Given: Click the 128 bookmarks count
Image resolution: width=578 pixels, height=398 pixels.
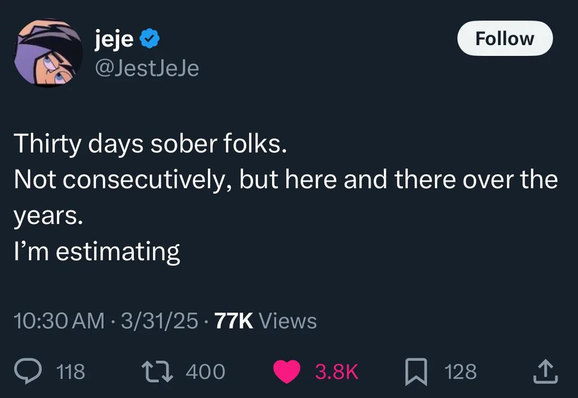Looking at the screenshot, I should click(x=460, y=372).
